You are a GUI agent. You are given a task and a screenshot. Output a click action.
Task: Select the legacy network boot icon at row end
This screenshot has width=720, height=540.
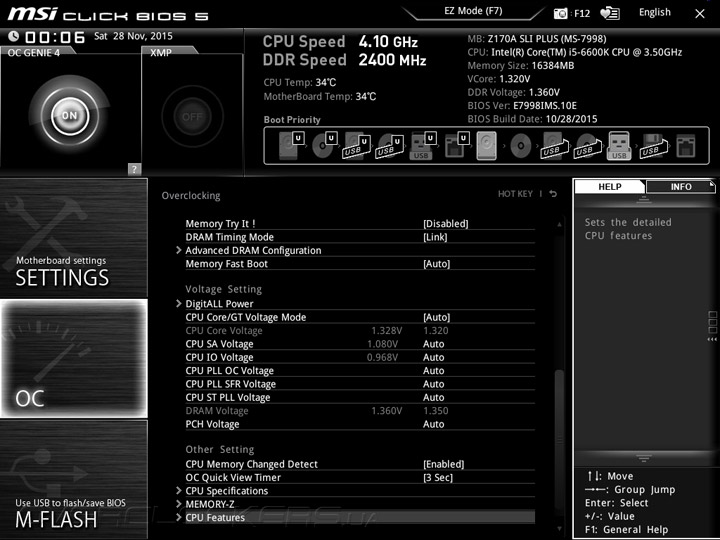click(x=686, y=146)
